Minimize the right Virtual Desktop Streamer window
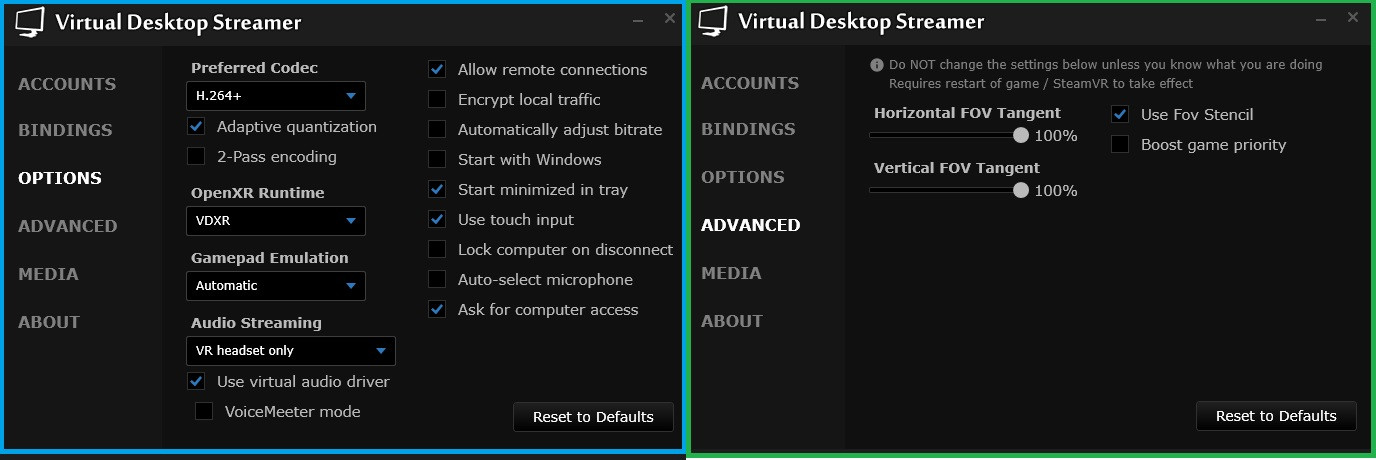The width and height of the screenshot is (1376, 460). click(x=1320, y=19)
